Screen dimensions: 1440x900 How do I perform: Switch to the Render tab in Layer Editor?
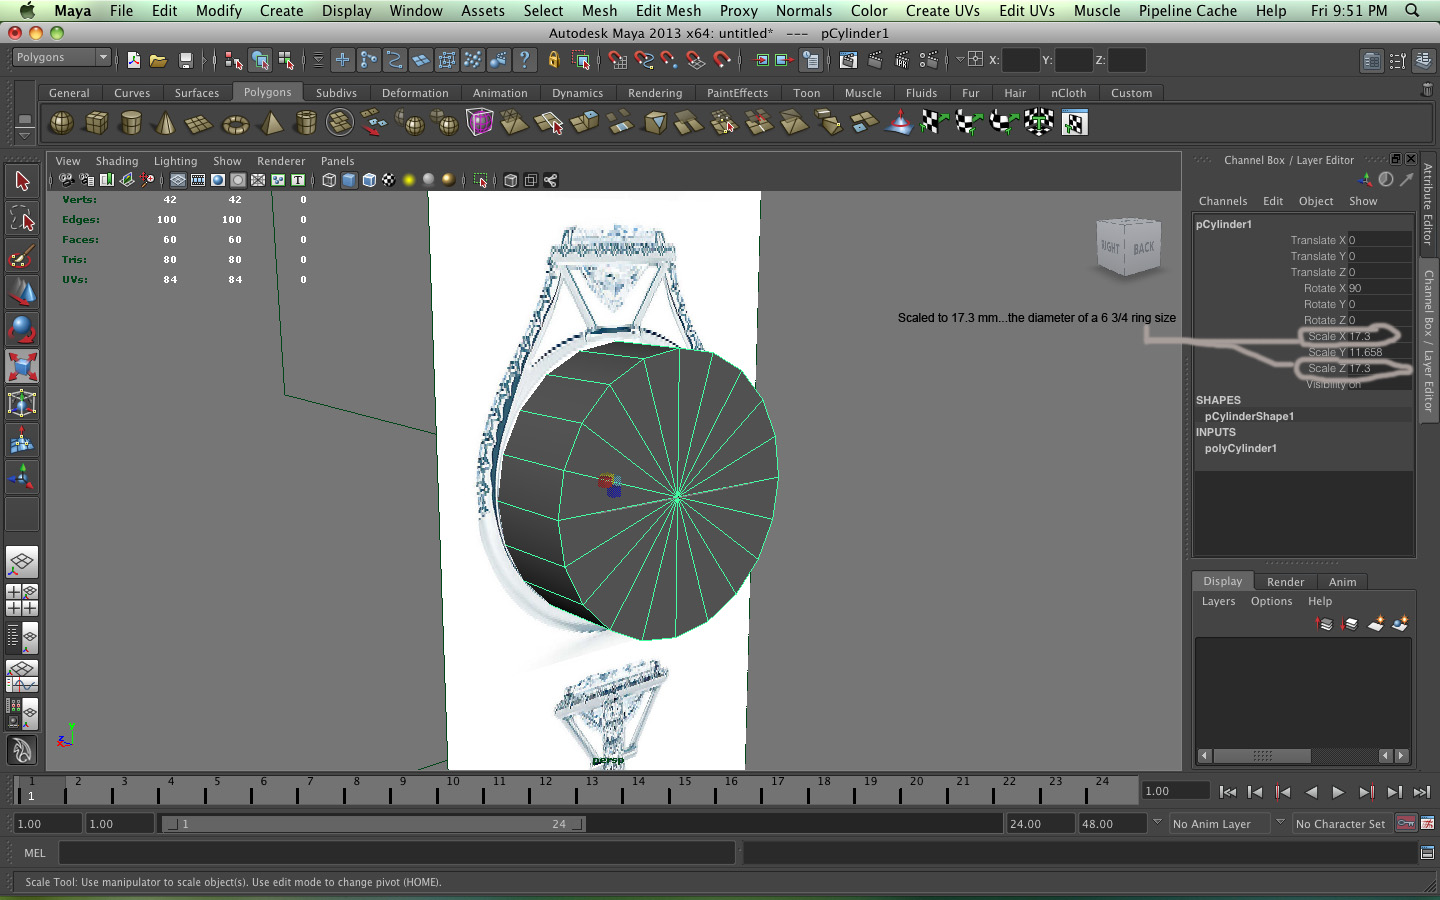click(x=1285, y=581)
